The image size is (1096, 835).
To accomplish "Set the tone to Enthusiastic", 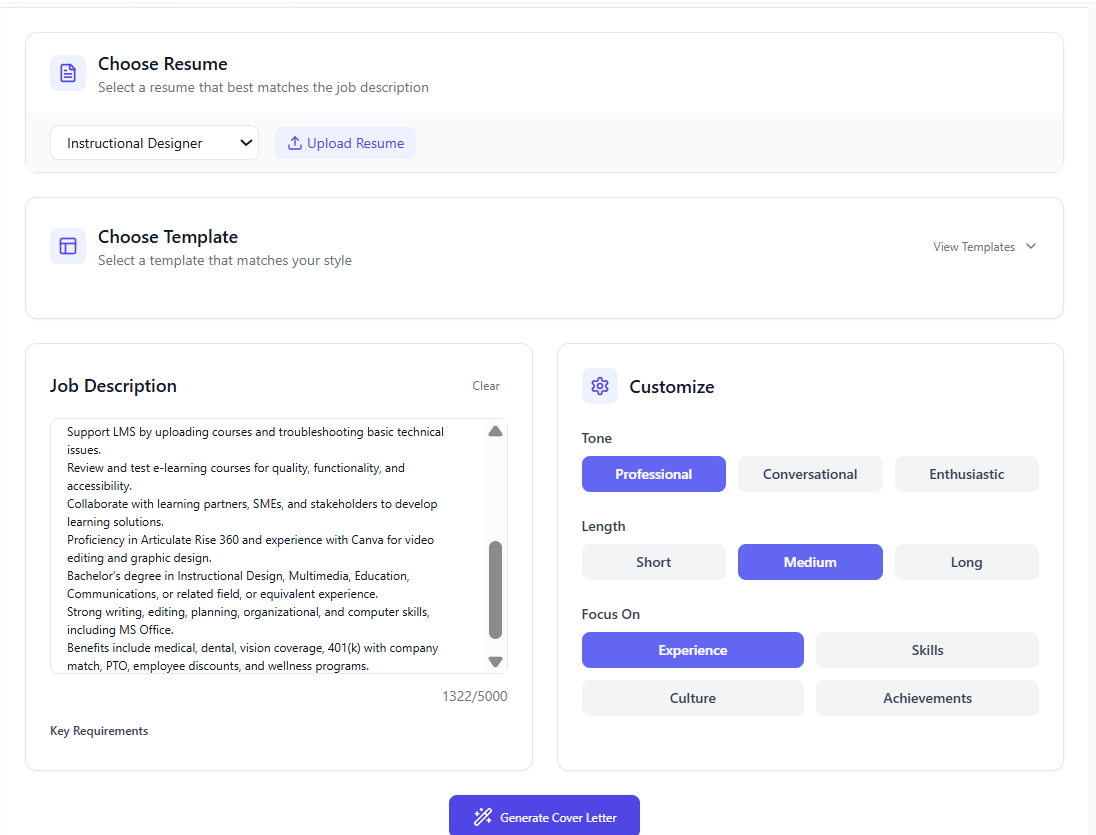I will pyautogui.click(x=966, y=473).
